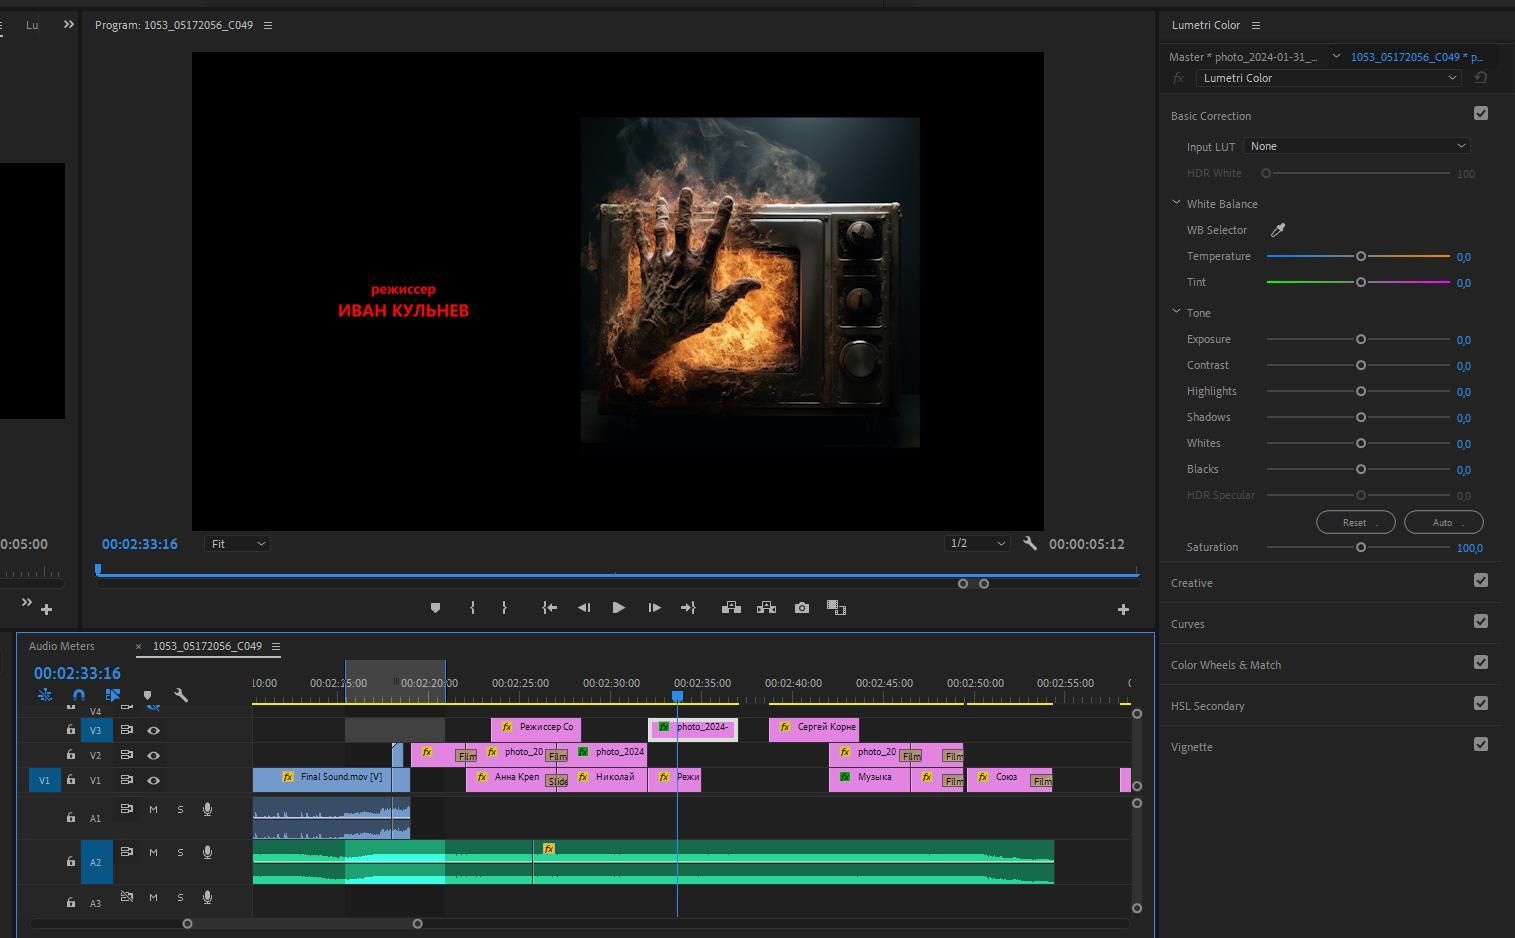The image size is (1515, 938).
Task: Solo audio track A2
Action: (x=180, y=853)
